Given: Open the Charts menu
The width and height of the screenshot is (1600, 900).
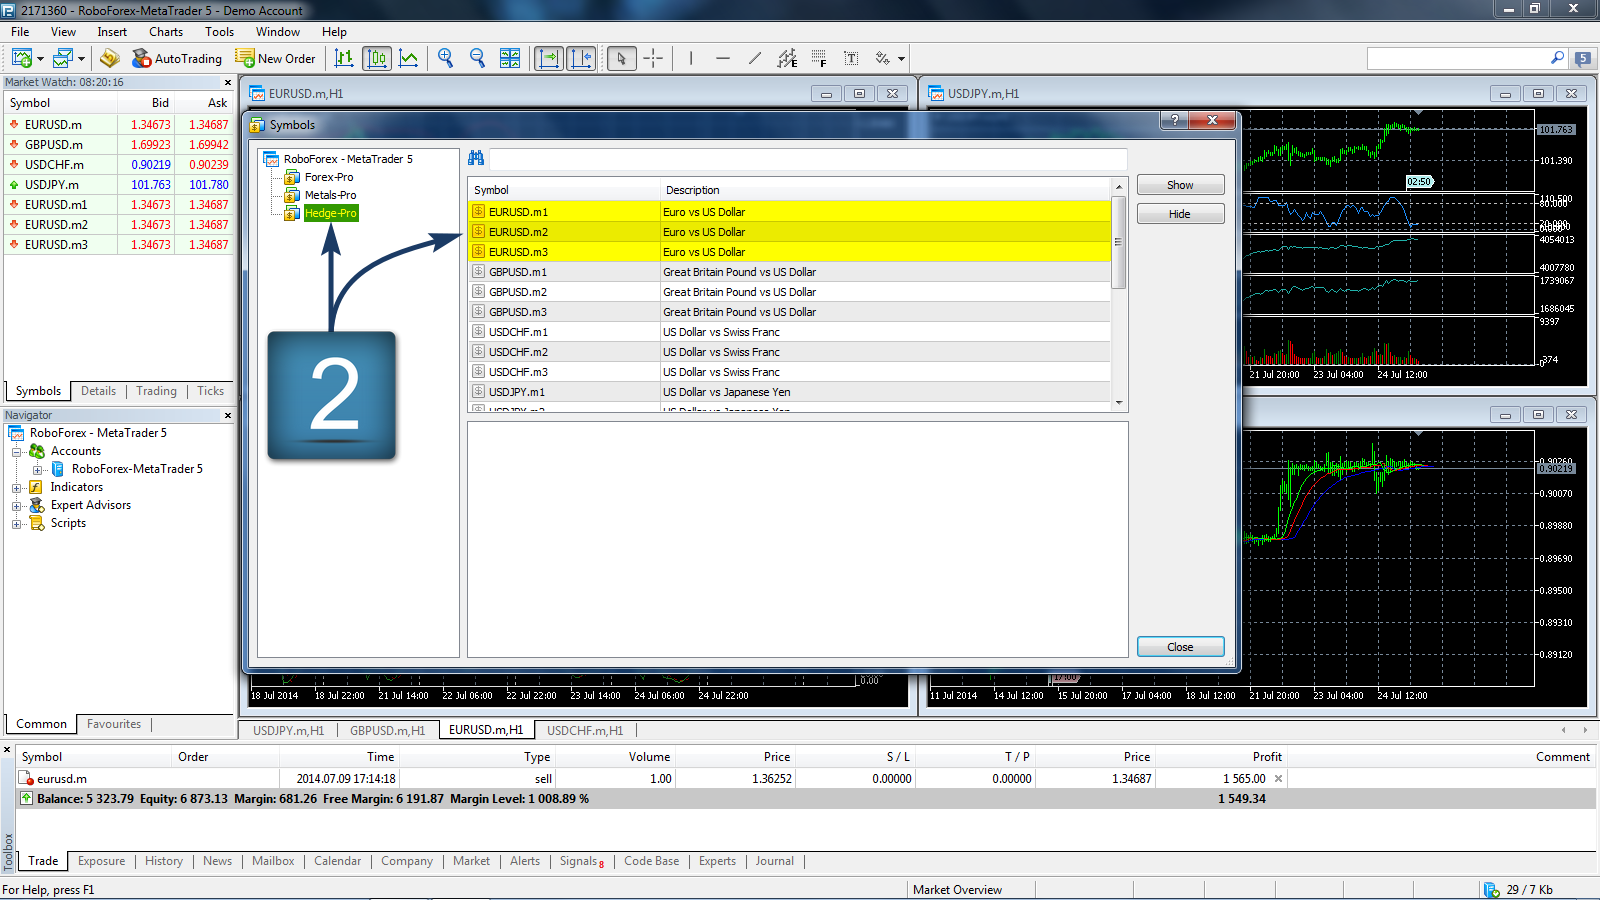Looking at the screenshot, I should (165, 32).
